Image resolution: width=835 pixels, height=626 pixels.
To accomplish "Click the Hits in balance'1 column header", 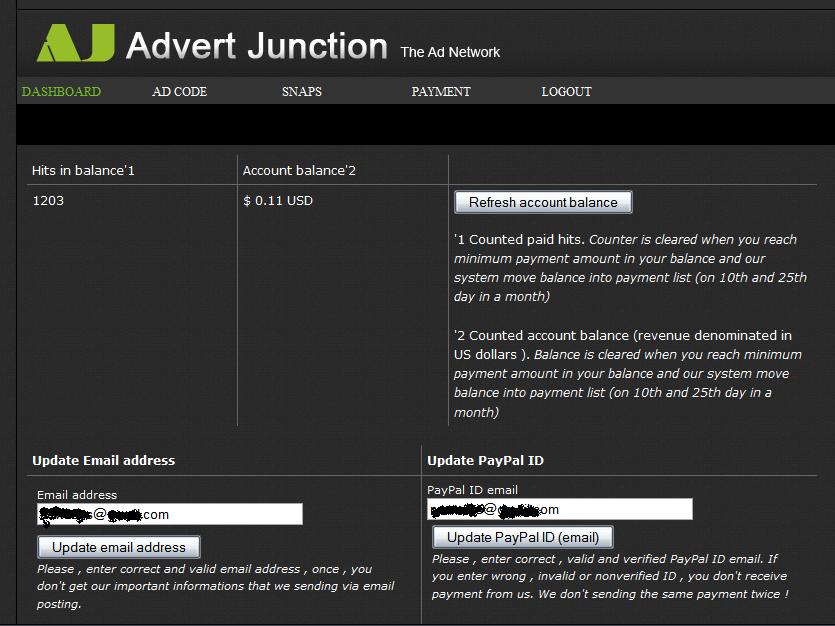I will coord(83,170).
